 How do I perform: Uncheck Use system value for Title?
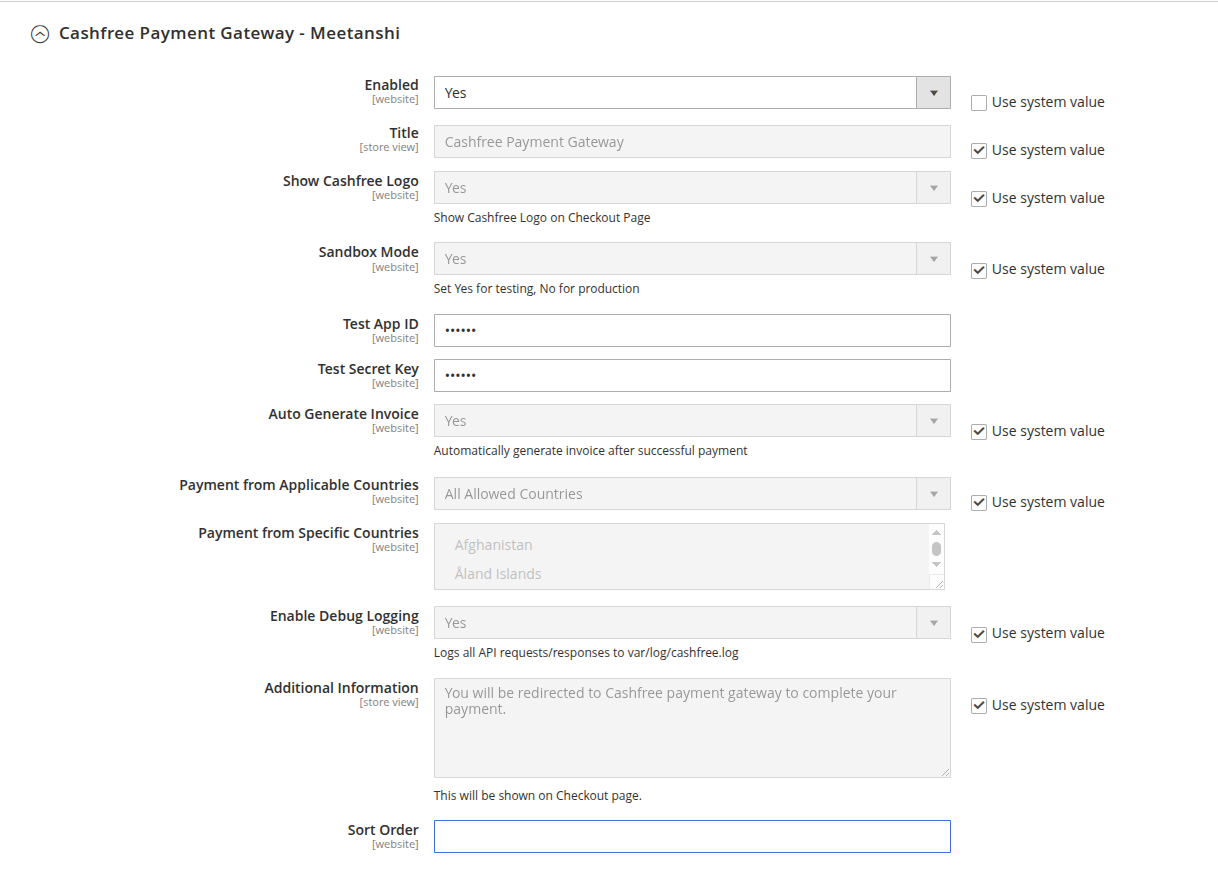point(979,150)
